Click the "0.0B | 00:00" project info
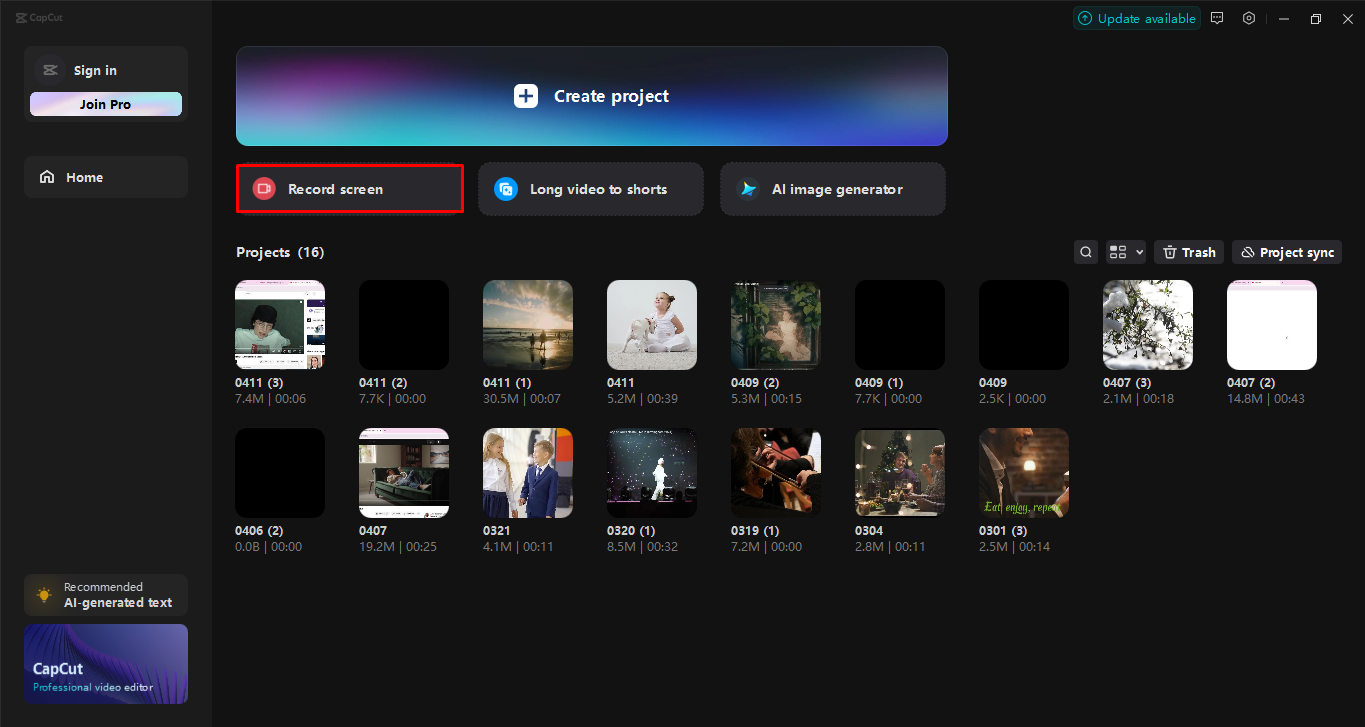This screenshot has width=1365, height=727. coord(268,547)
